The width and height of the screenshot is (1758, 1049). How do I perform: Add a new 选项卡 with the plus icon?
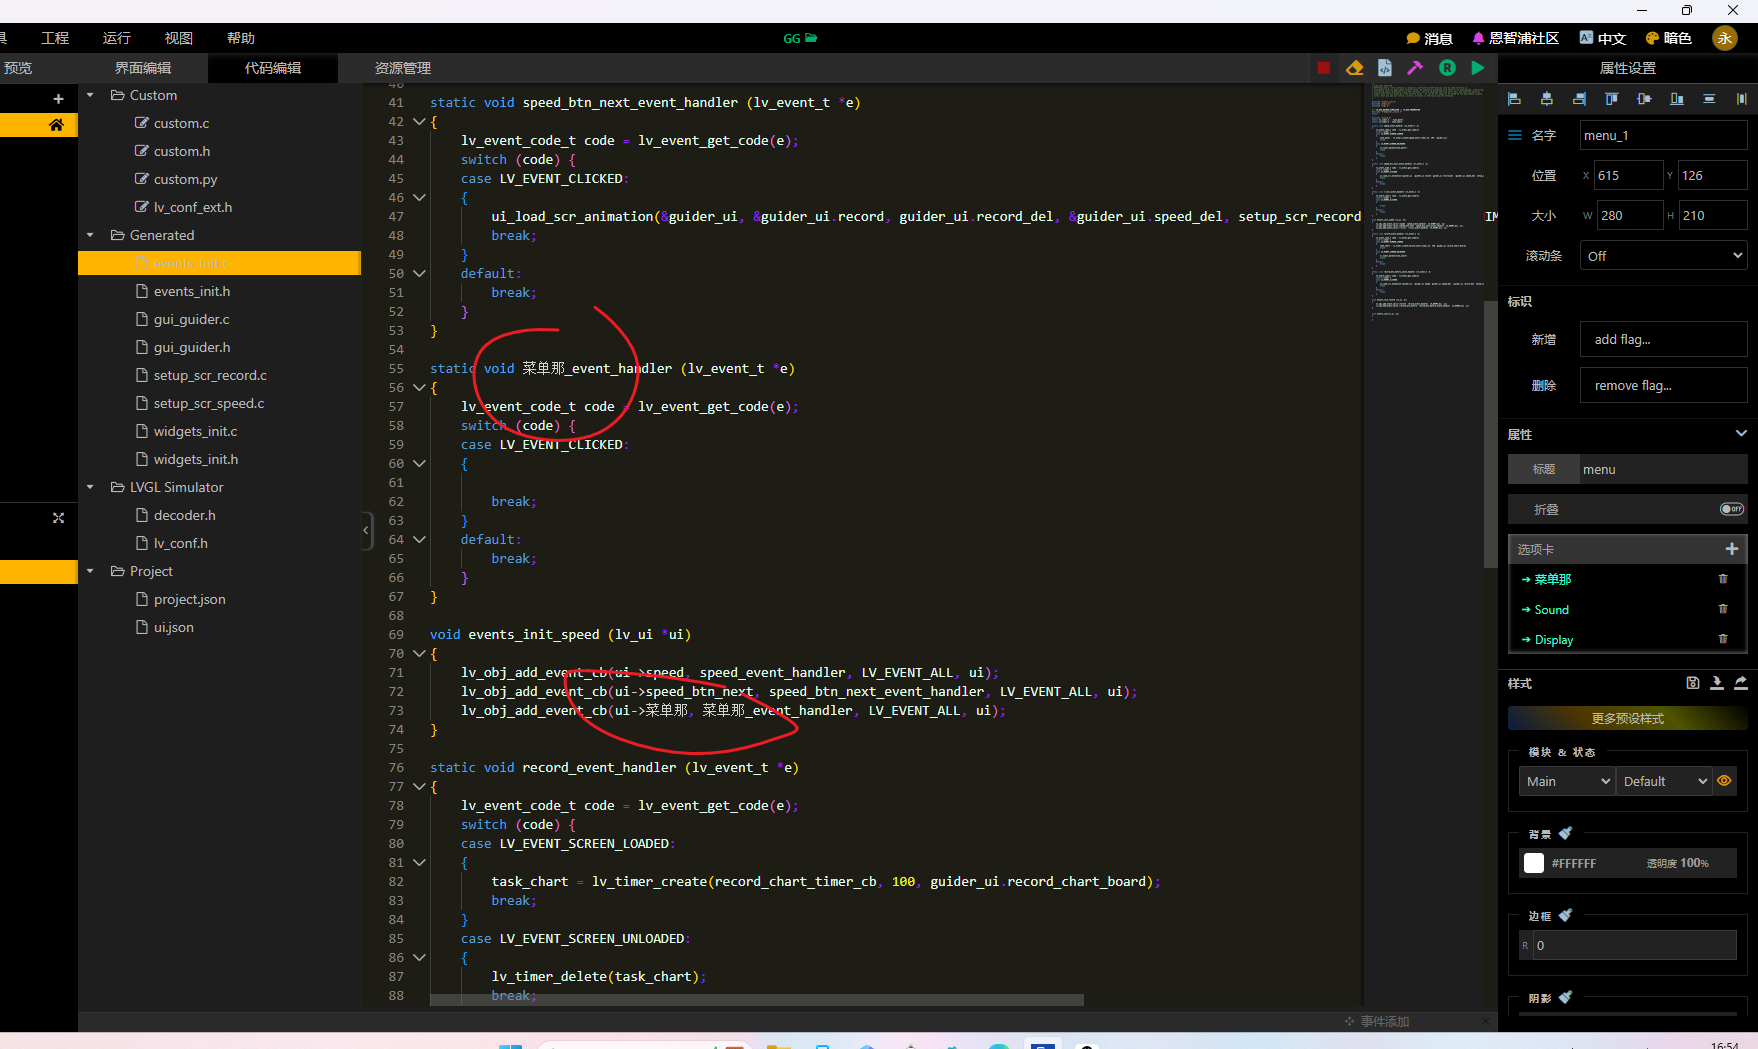pyautogui.click(x=1732, y=549)
